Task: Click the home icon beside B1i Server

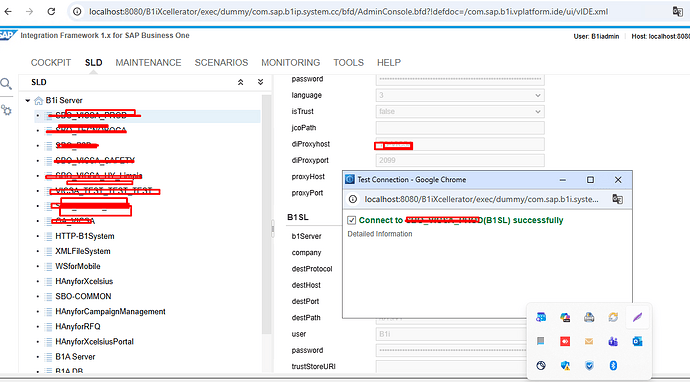Action: point(39,101)
